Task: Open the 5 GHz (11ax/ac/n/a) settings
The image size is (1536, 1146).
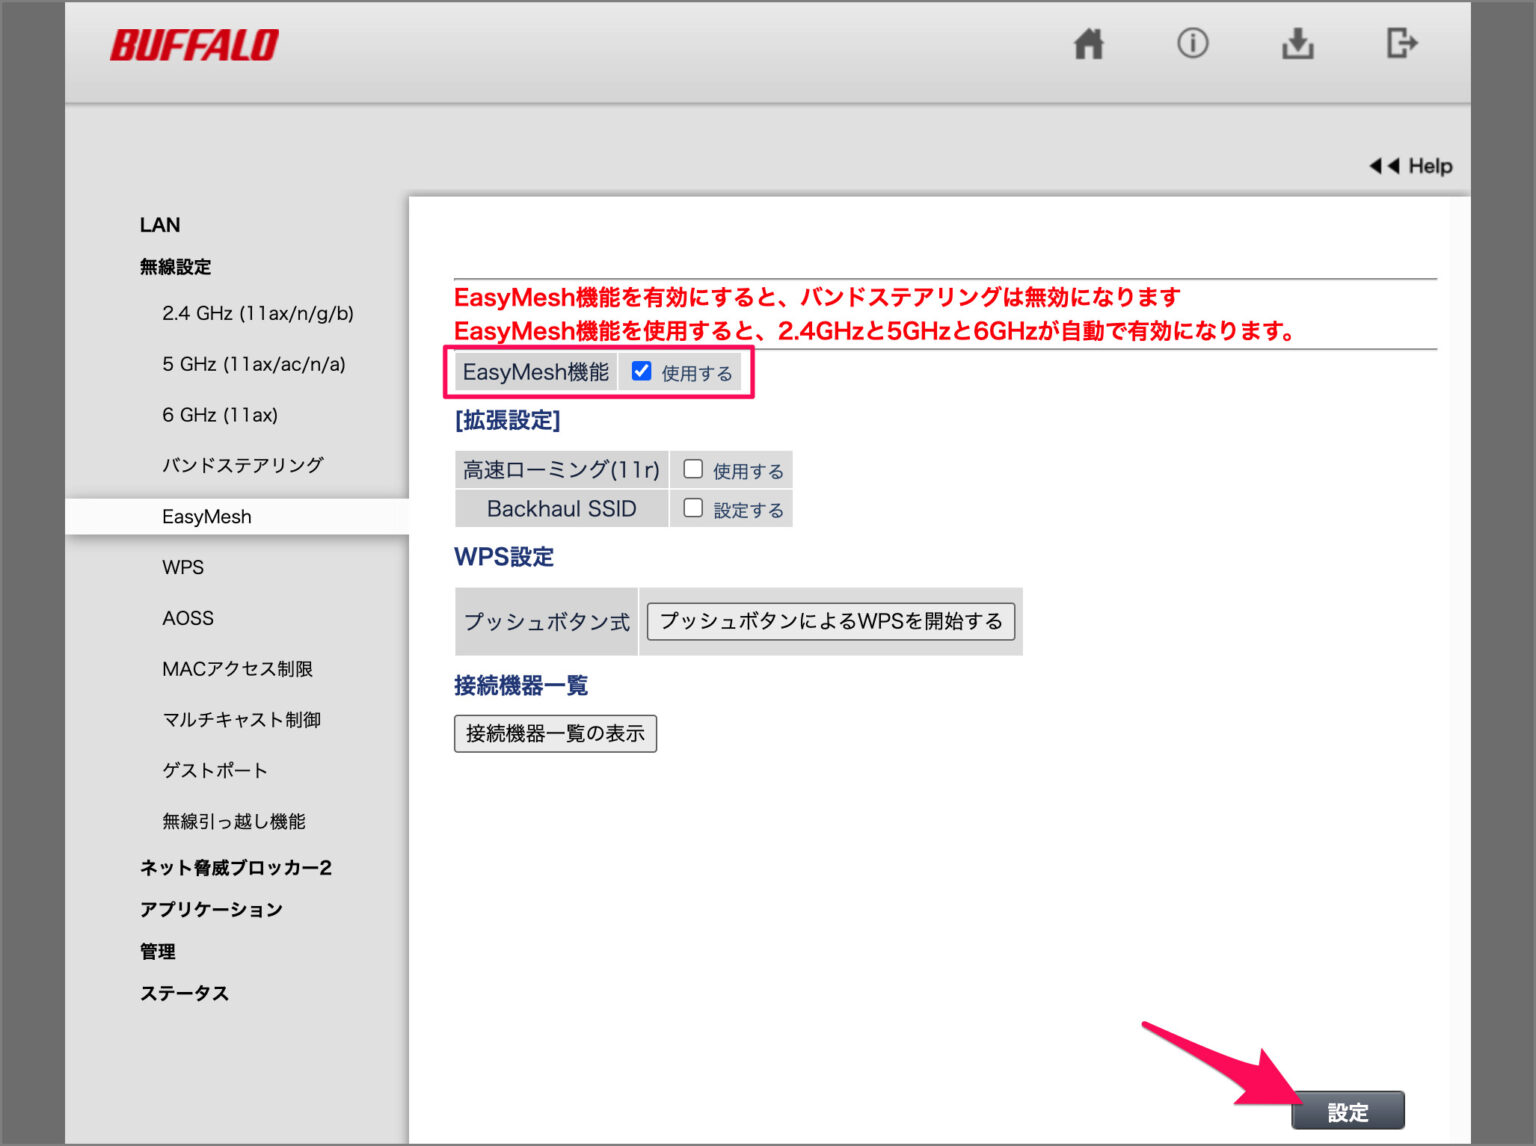Action: click(254, 364)
